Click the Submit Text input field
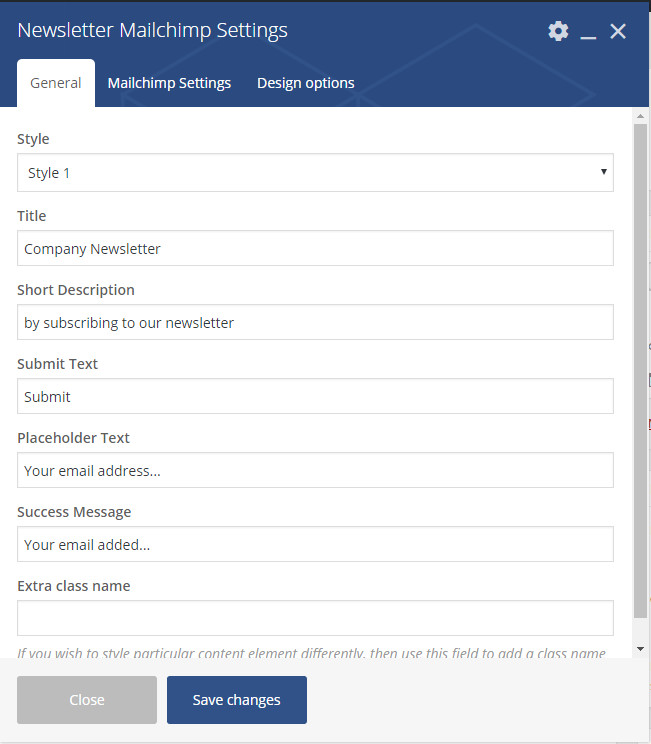Viewport: 651px width, 744px height. coord(315,396)
